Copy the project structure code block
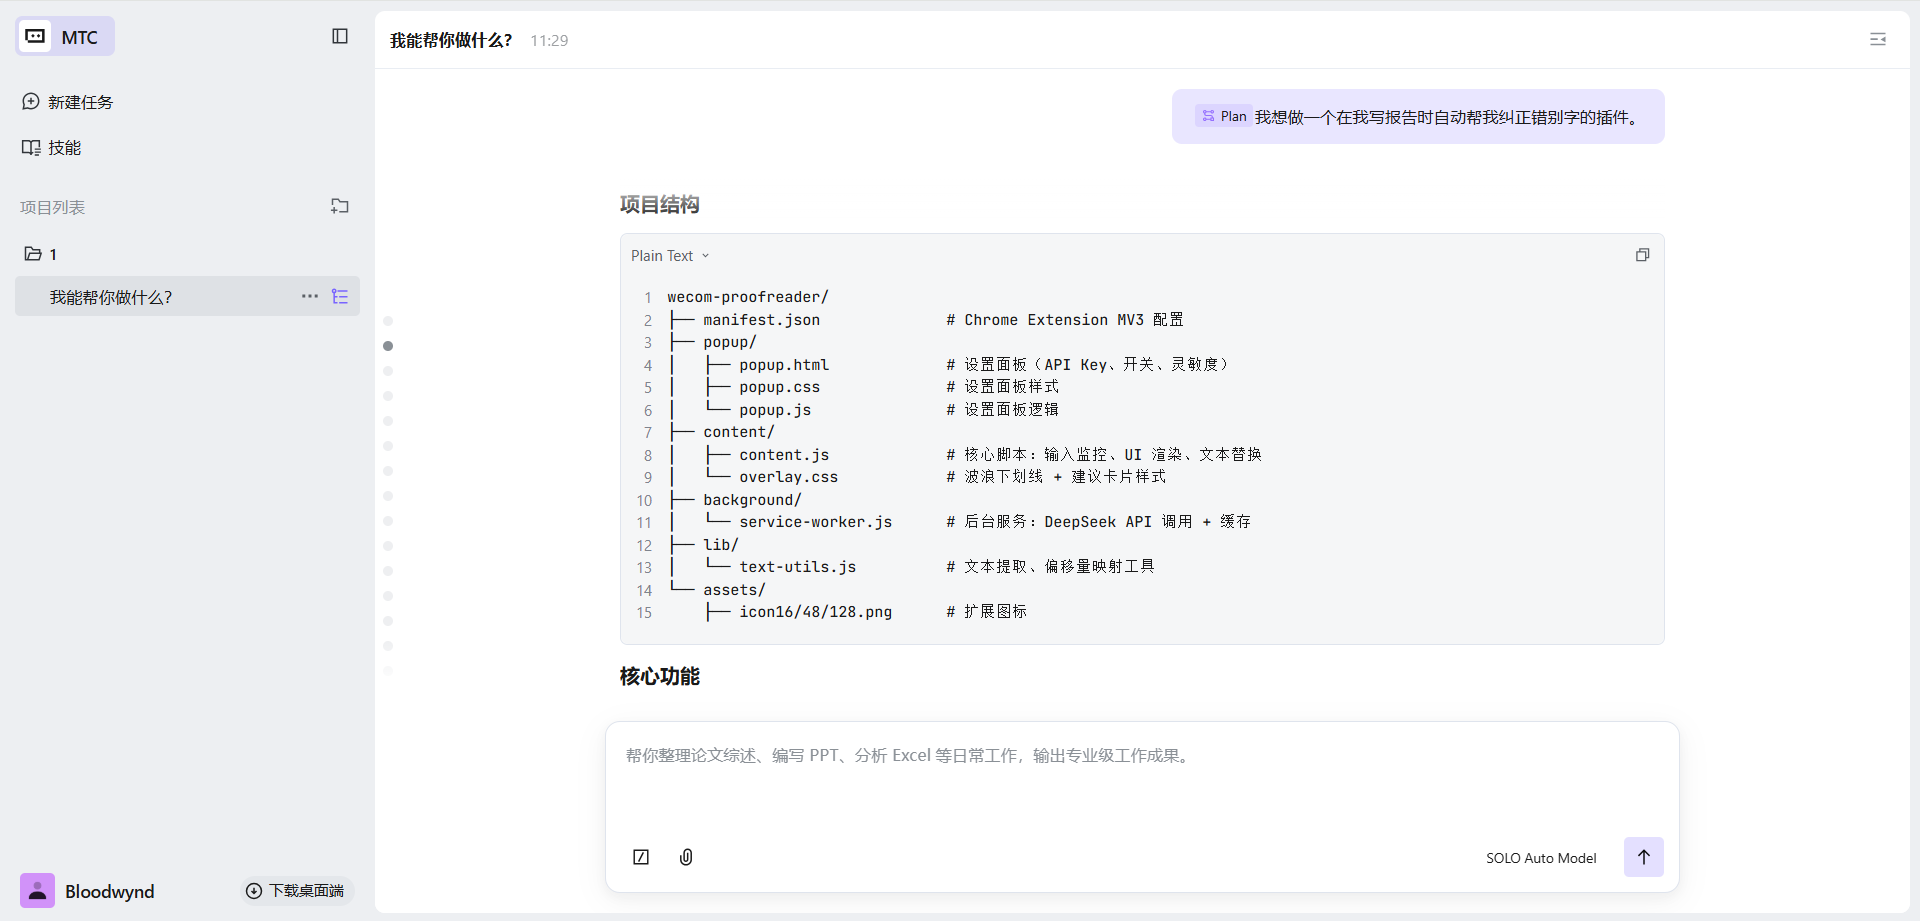 1642,255
